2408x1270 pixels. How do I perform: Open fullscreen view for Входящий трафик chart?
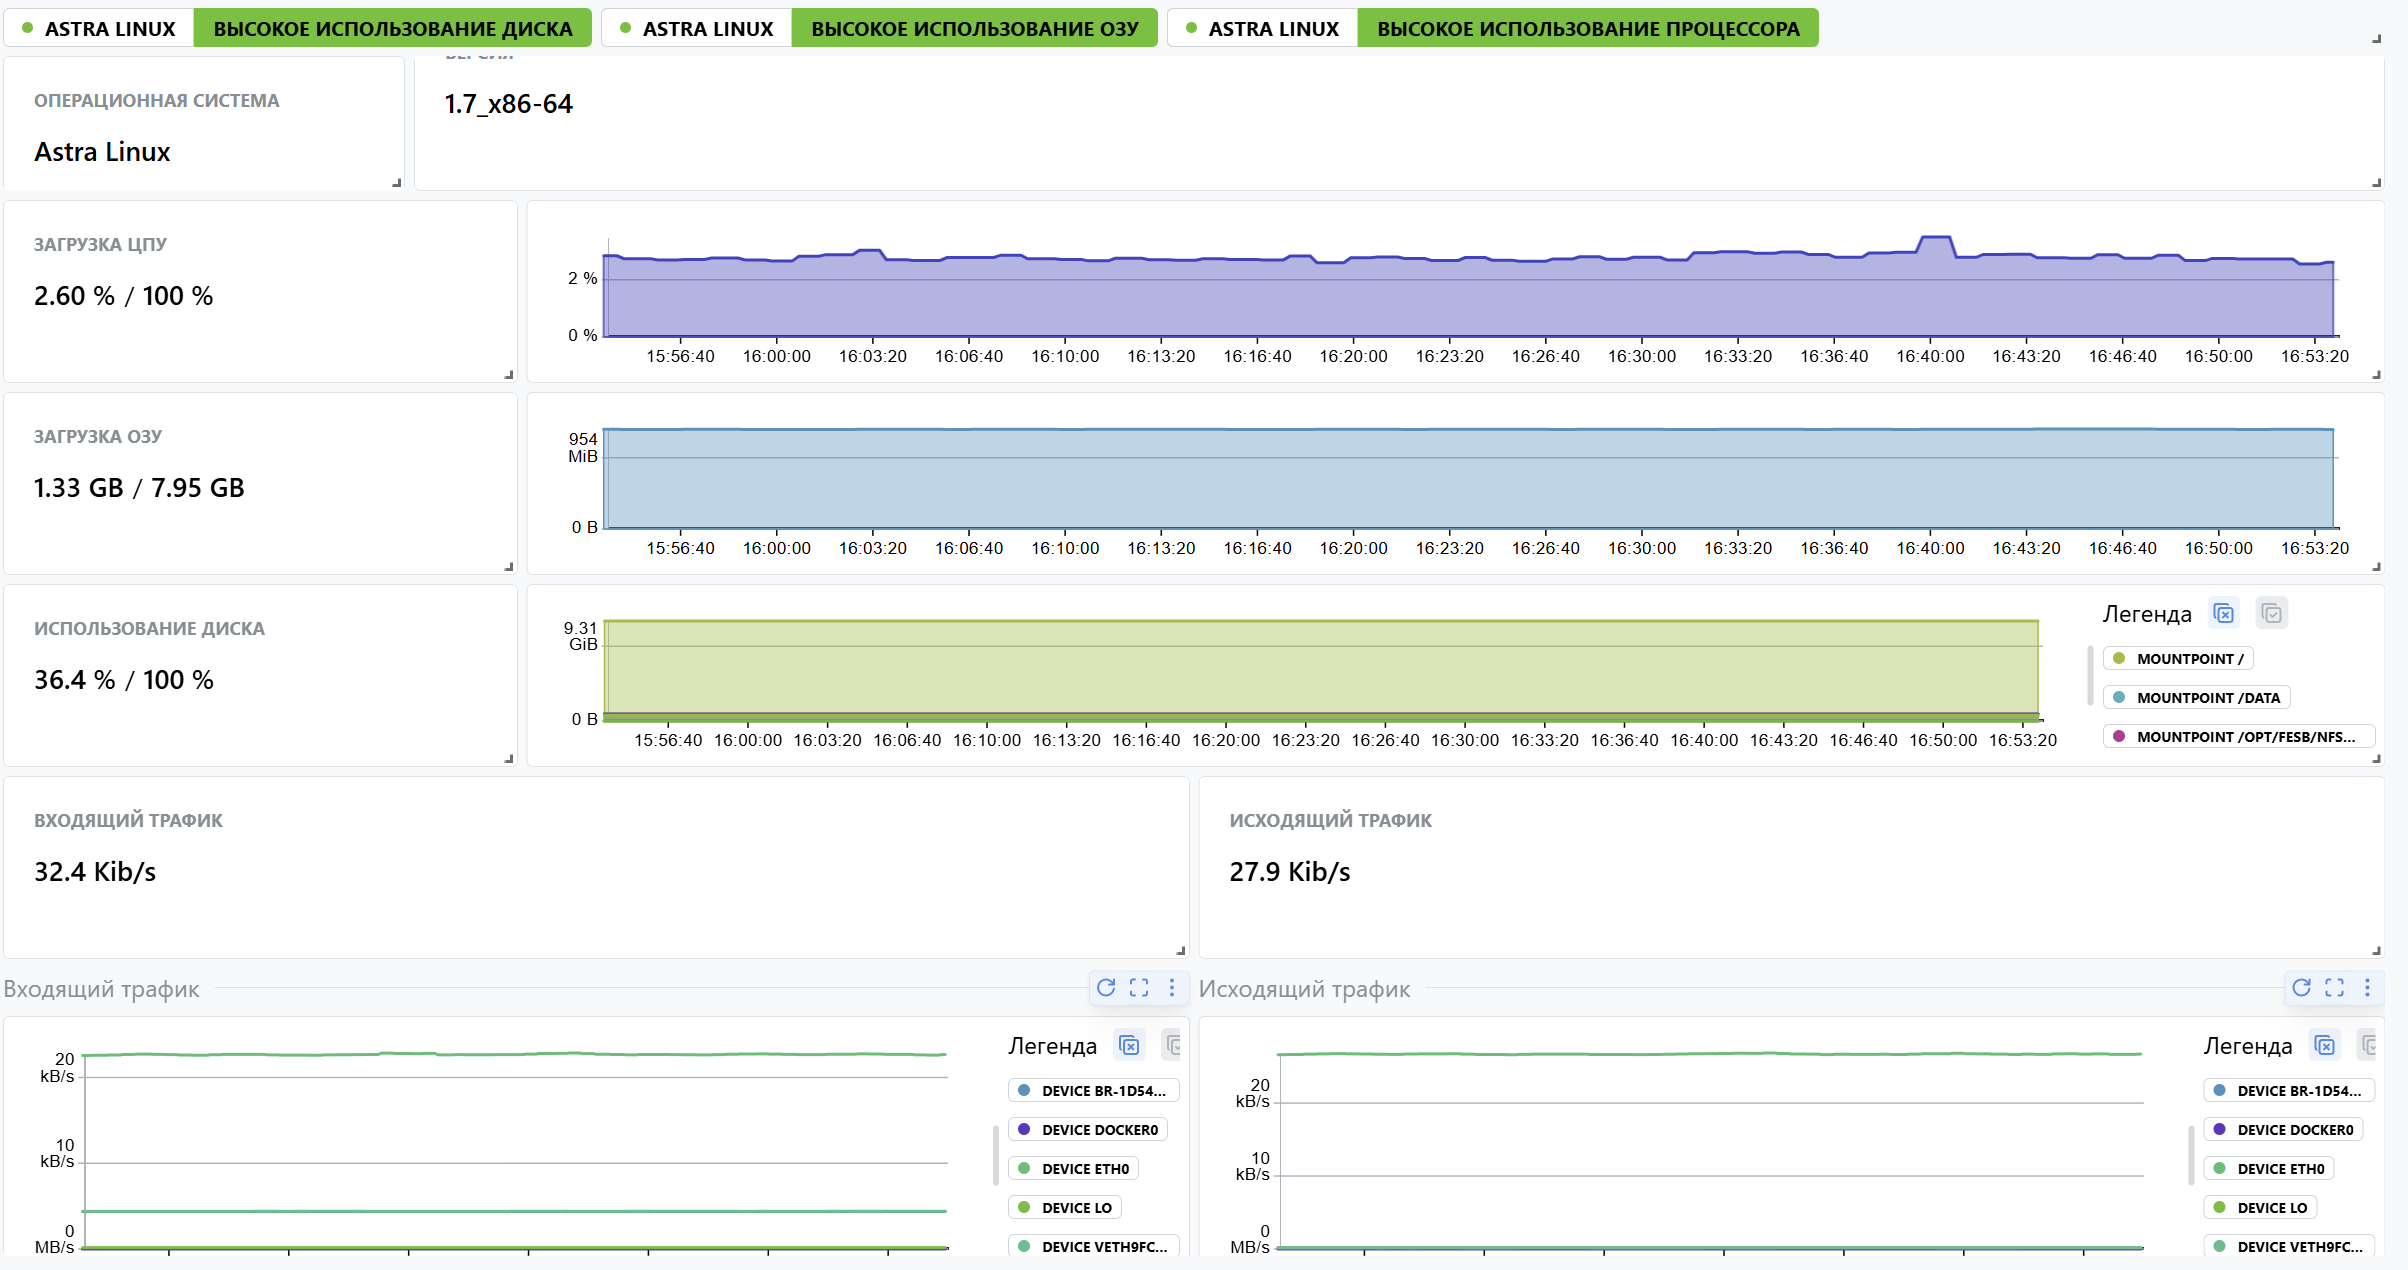1139,988
